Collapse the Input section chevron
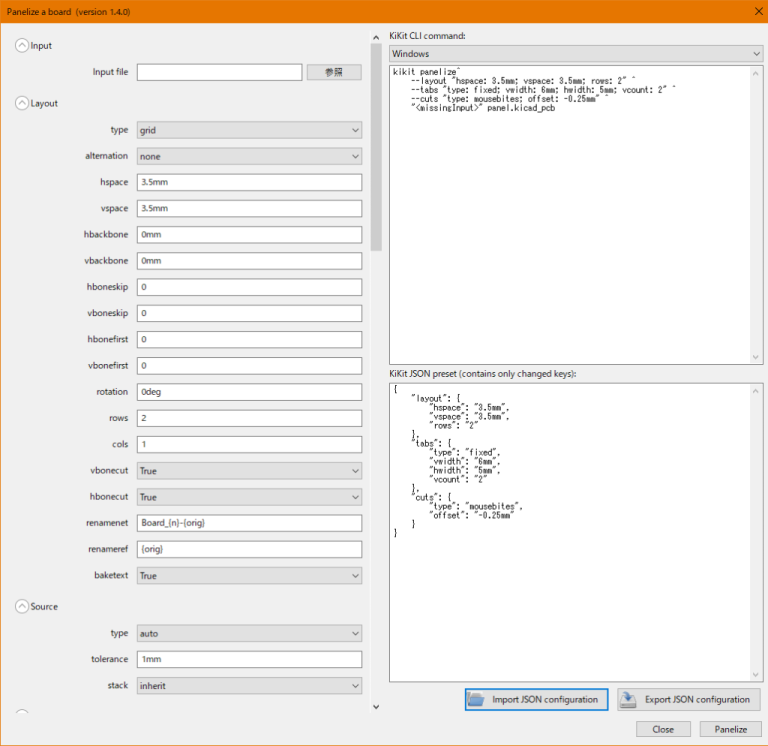Image resolution: width=768 pixels, height=746 pixels. [22, 46]
